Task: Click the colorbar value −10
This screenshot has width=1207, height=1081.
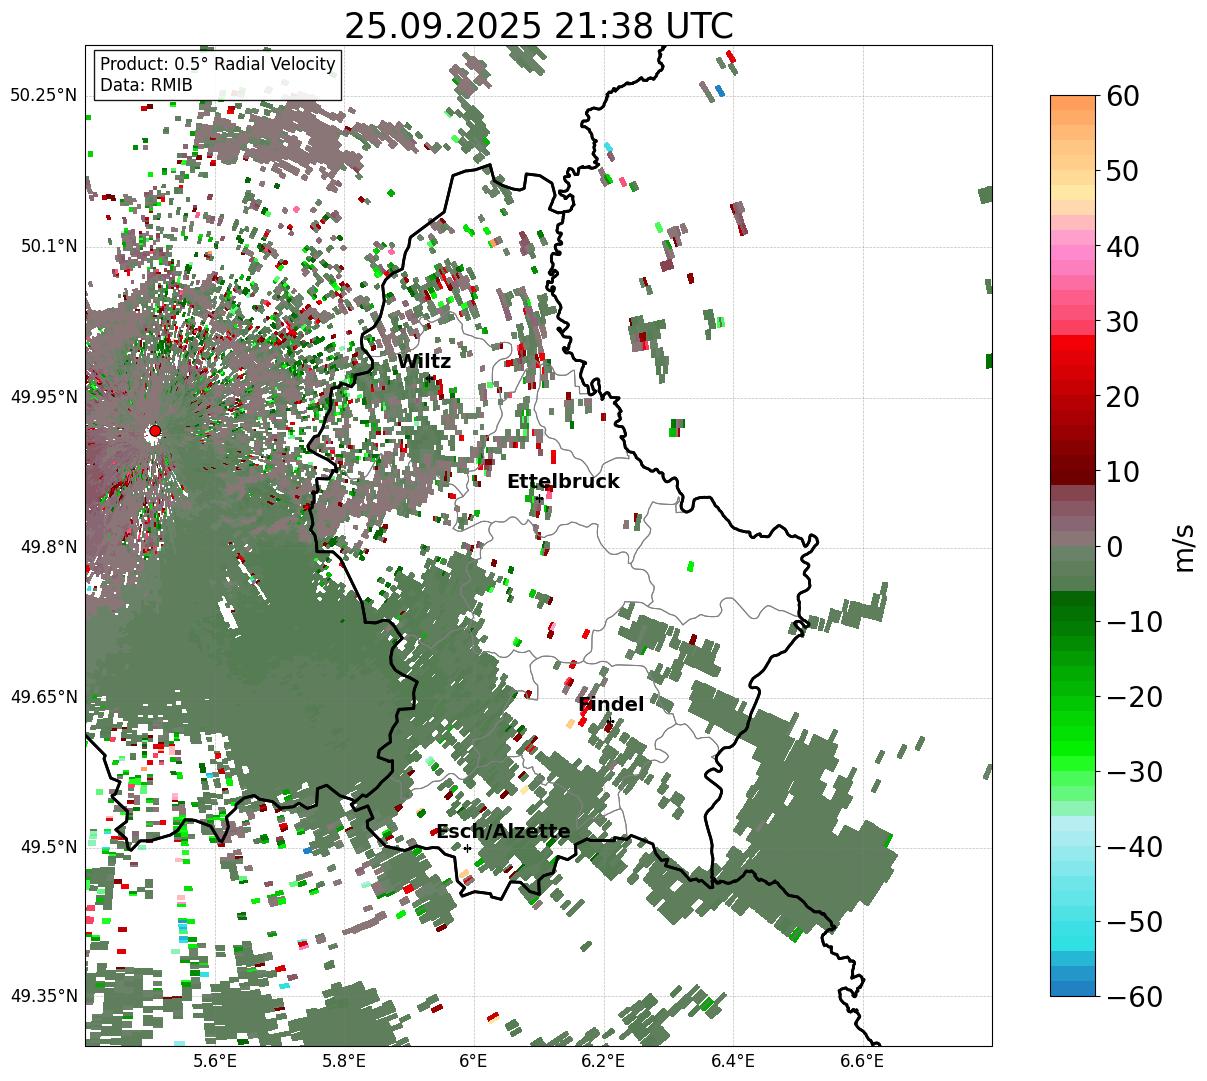Action: (x=1134, y=622)
